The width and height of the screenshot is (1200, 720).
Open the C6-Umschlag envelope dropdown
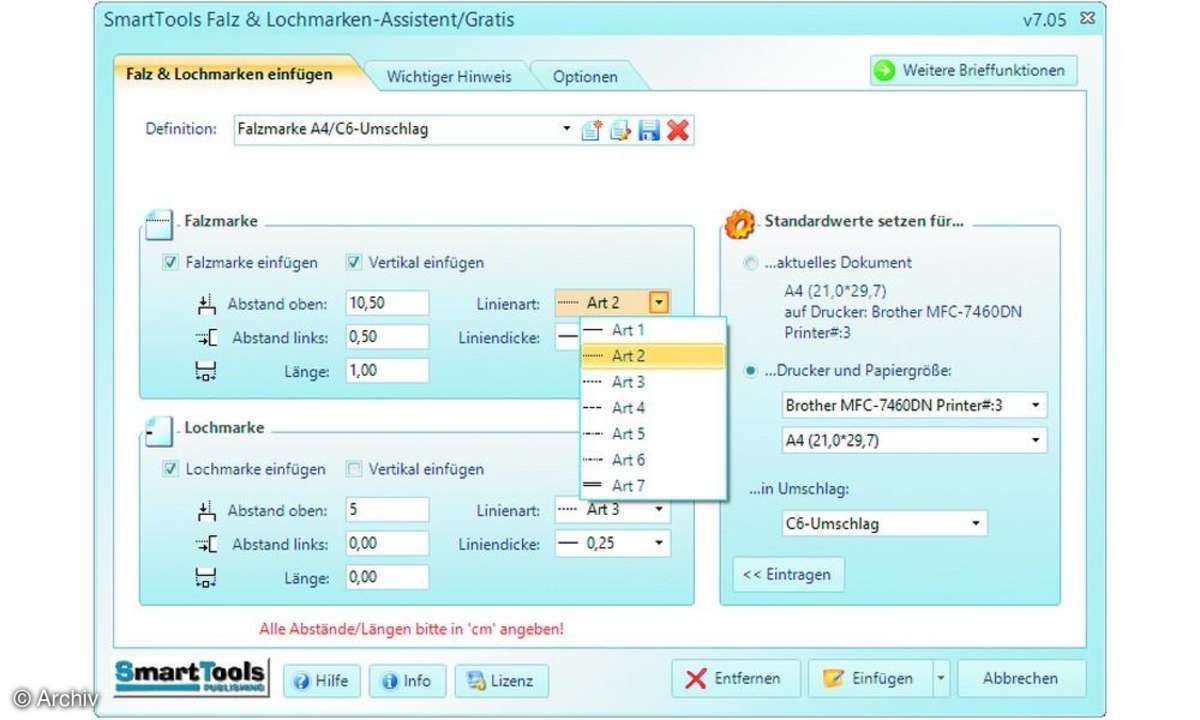tap(976, 523)
